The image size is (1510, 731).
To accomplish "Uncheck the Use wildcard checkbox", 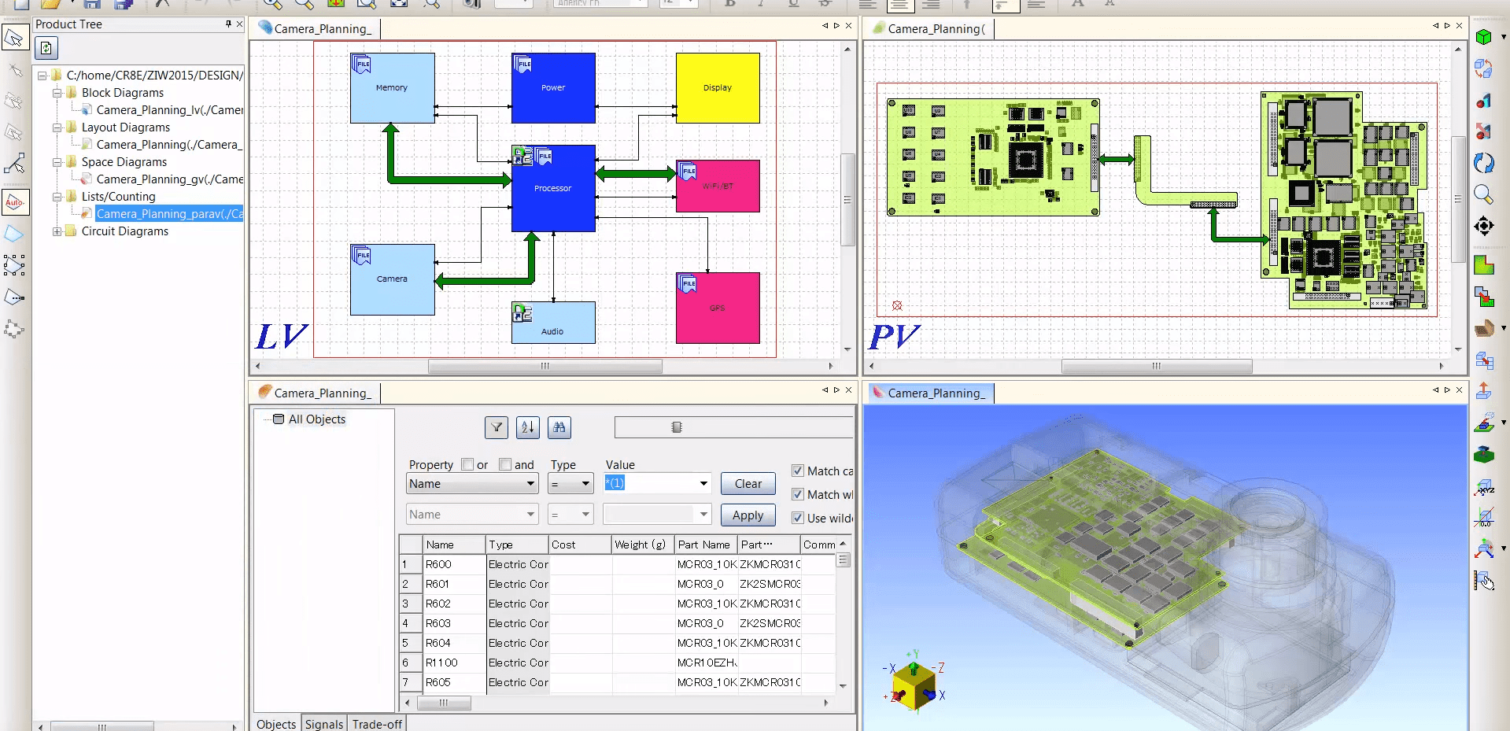I will tap(797, 518).
